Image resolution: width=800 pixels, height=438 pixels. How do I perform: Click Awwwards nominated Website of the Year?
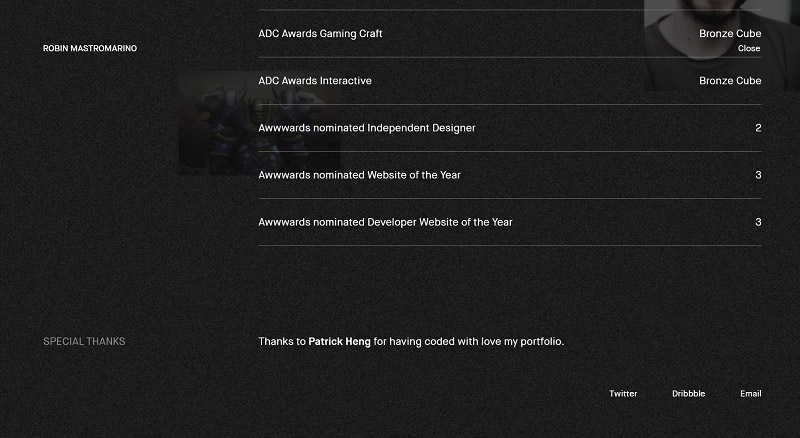[x=359, y=175]
